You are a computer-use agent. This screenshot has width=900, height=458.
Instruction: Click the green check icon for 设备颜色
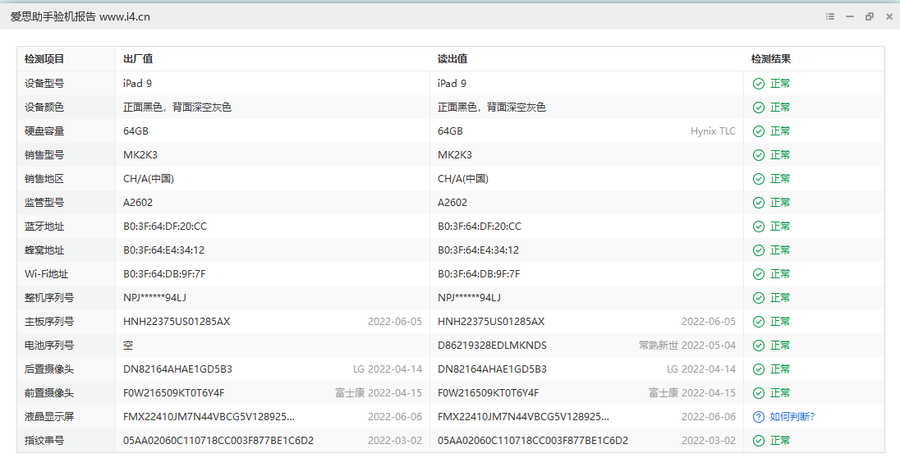[758, 107]
